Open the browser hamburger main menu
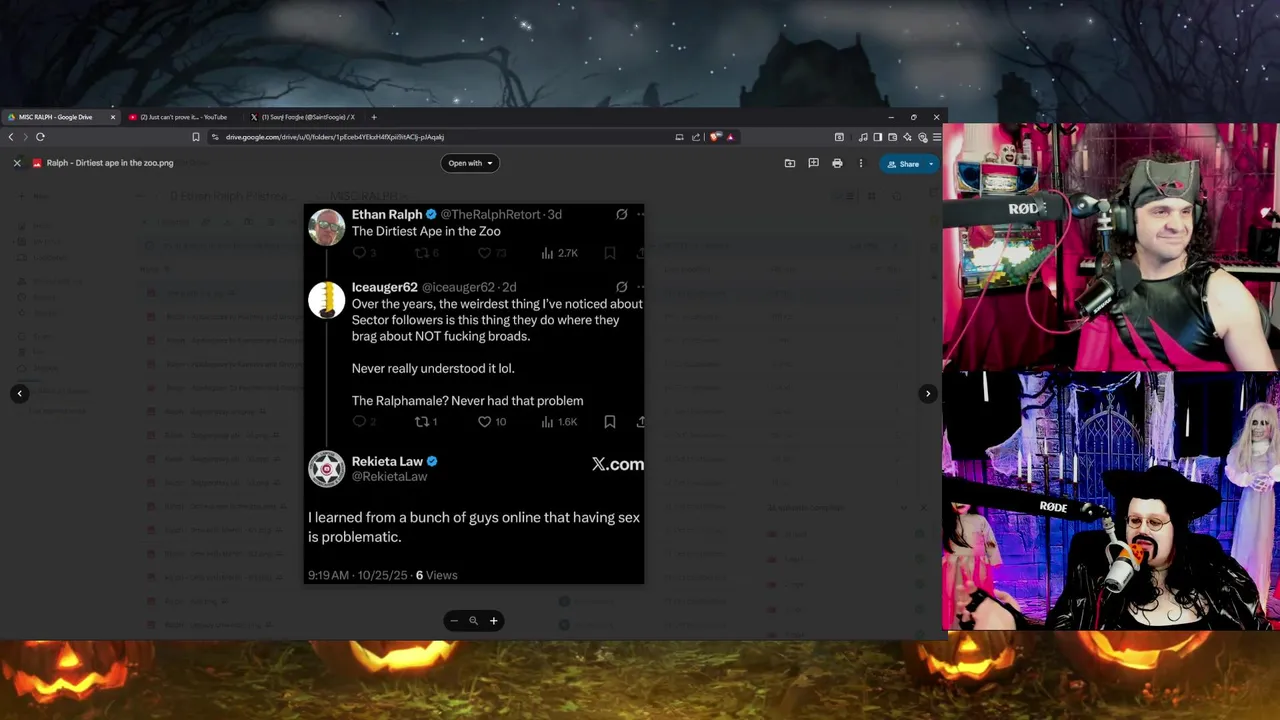The height and width of the screenshot is (720, 1280). click(x=936, y=137)
